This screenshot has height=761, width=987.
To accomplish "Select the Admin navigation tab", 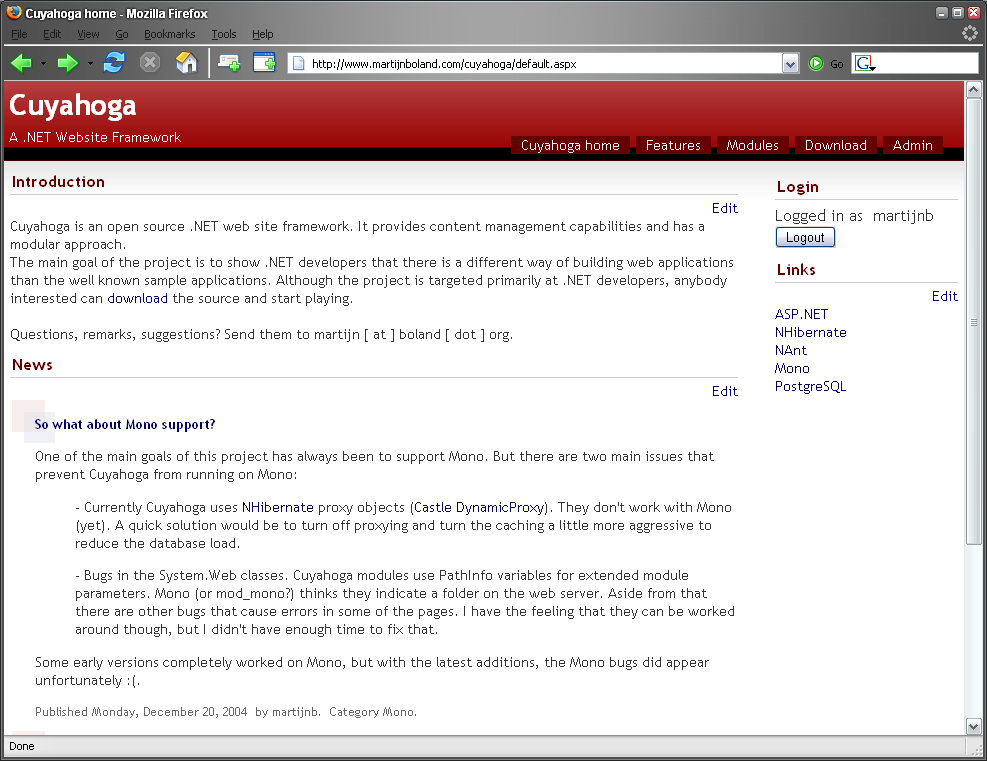I will coord(912,145).
